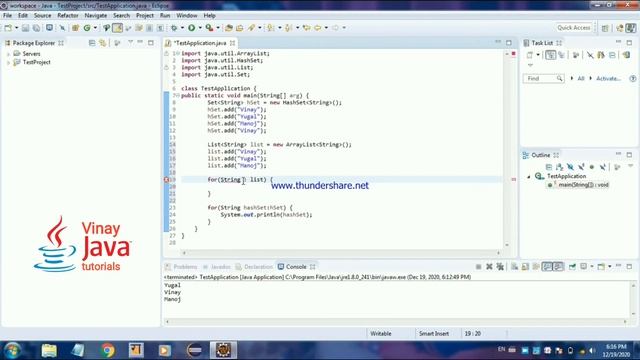Click the green Run button in toolbar
This screenshot has height=360, width=640.
[191, 28]
